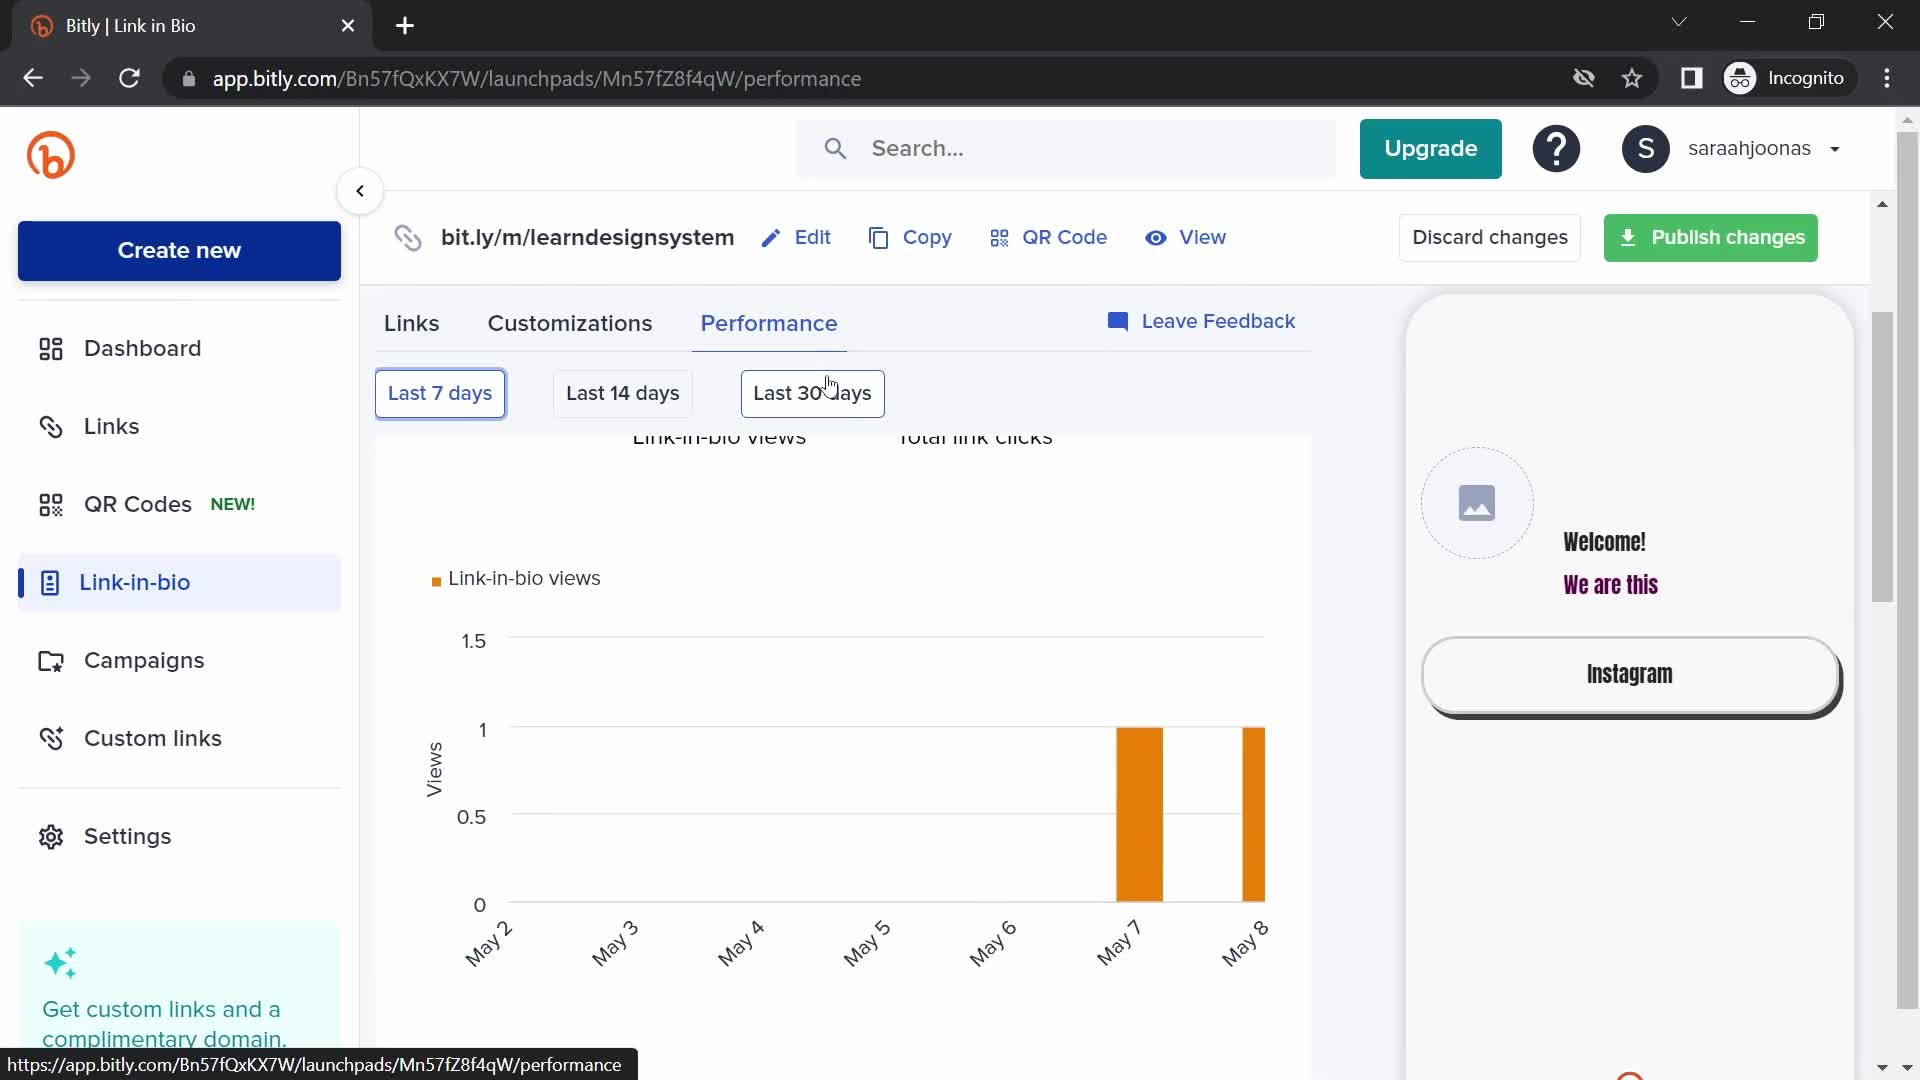This screenshot has height=1080, width=1920.
Task: Click Edit with pencil icon
Action: [796, 238]
